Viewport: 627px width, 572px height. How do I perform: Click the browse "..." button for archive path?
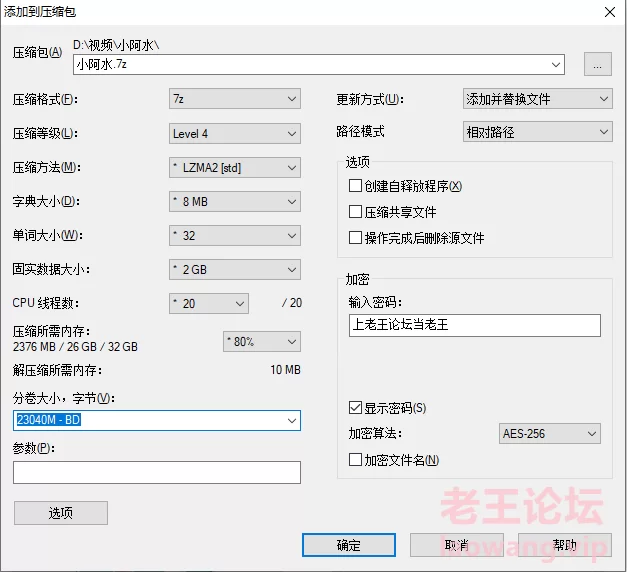click(x=597, y=64)
